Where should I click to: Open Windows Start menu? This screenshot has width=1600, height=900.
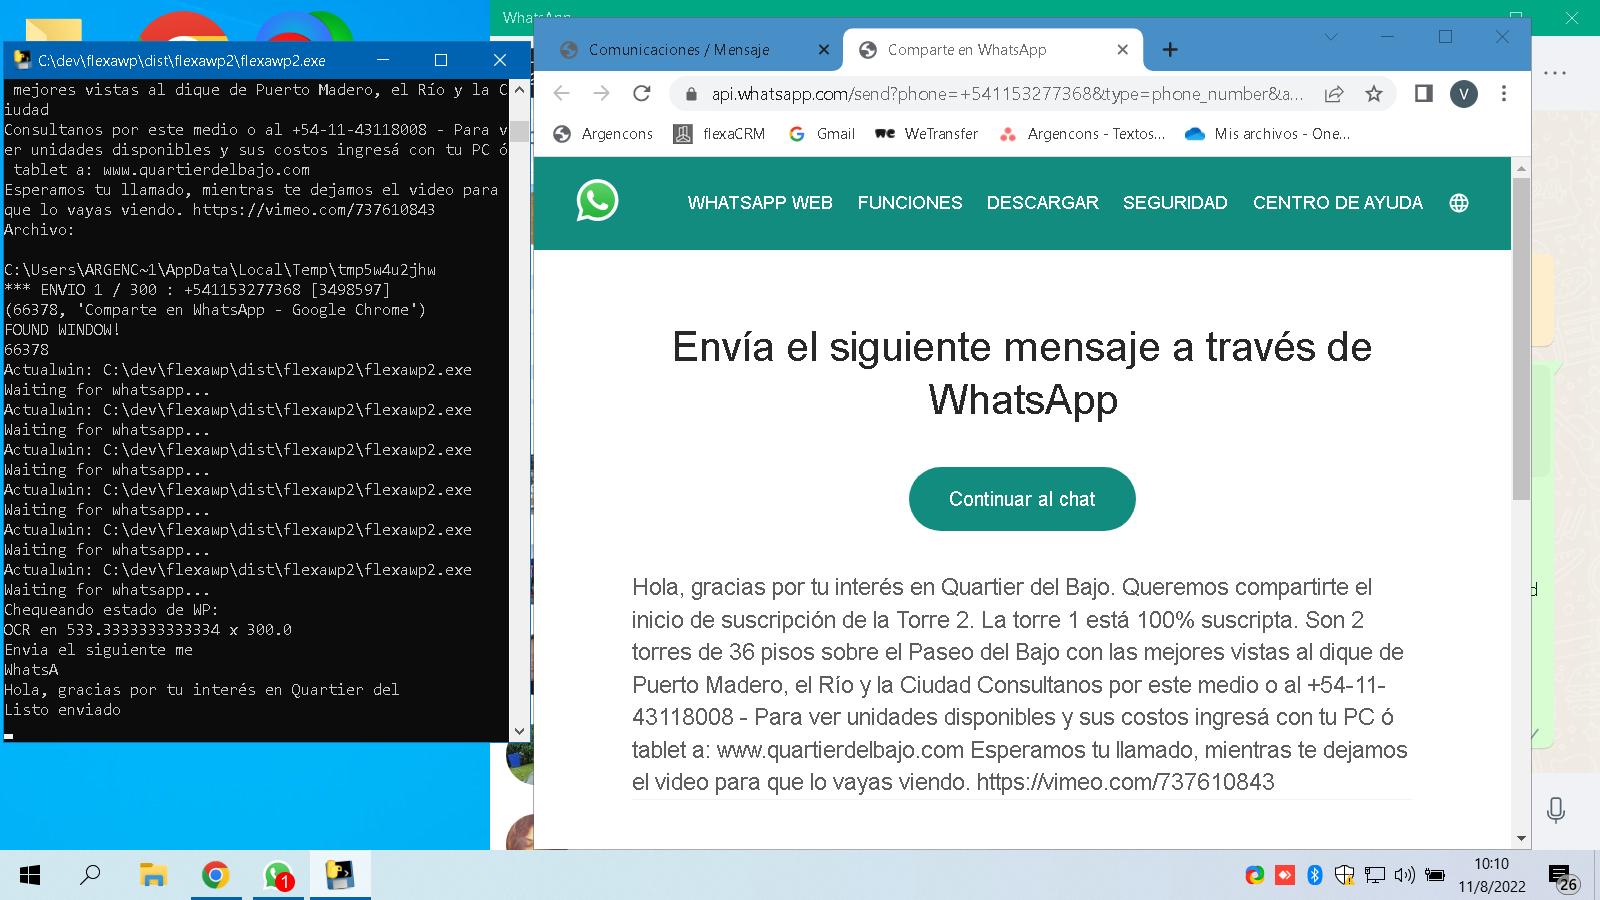coord(30,876)
